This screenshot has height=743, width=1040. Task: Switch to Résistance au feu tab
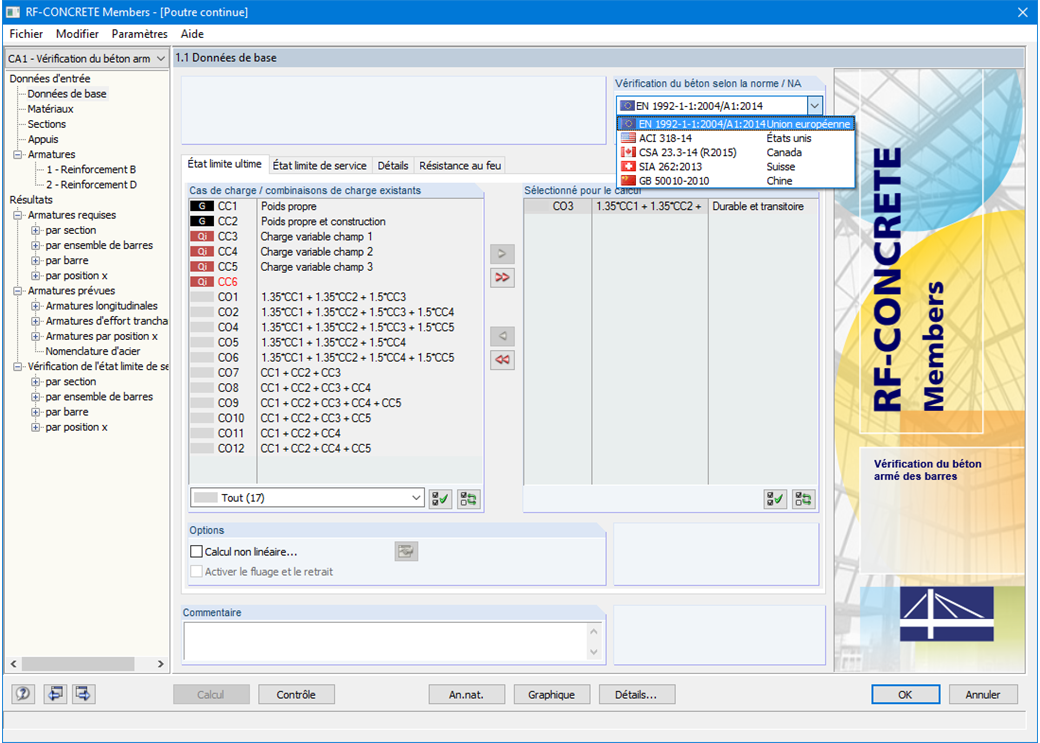click(460, 165)
